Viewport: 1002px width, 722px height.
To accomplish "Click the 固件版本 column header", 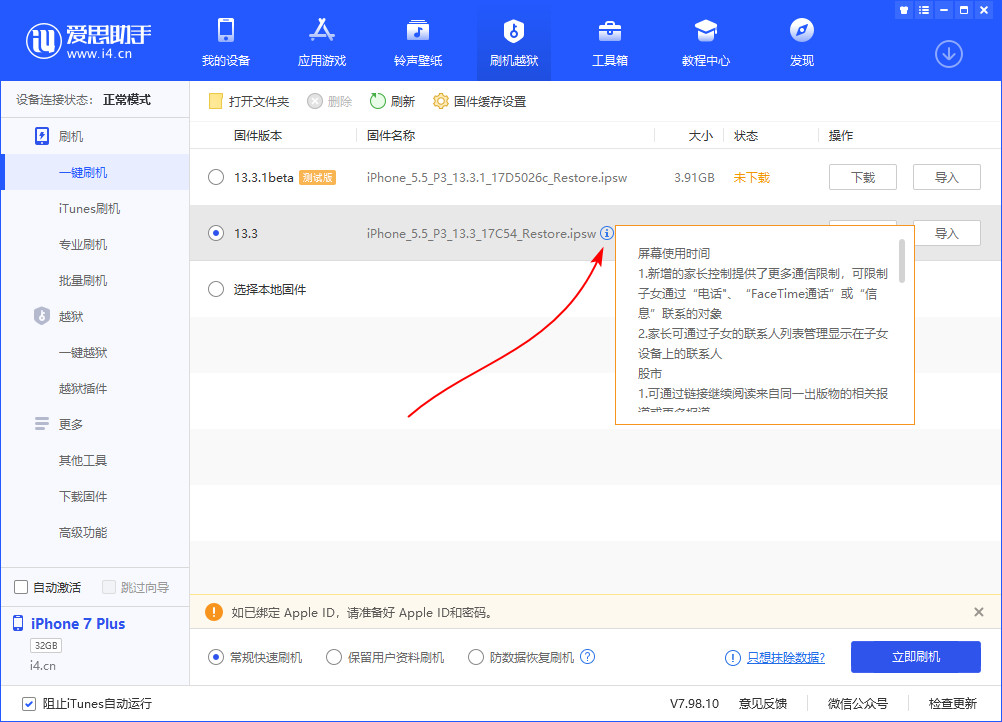I will [x=258, y=135].
